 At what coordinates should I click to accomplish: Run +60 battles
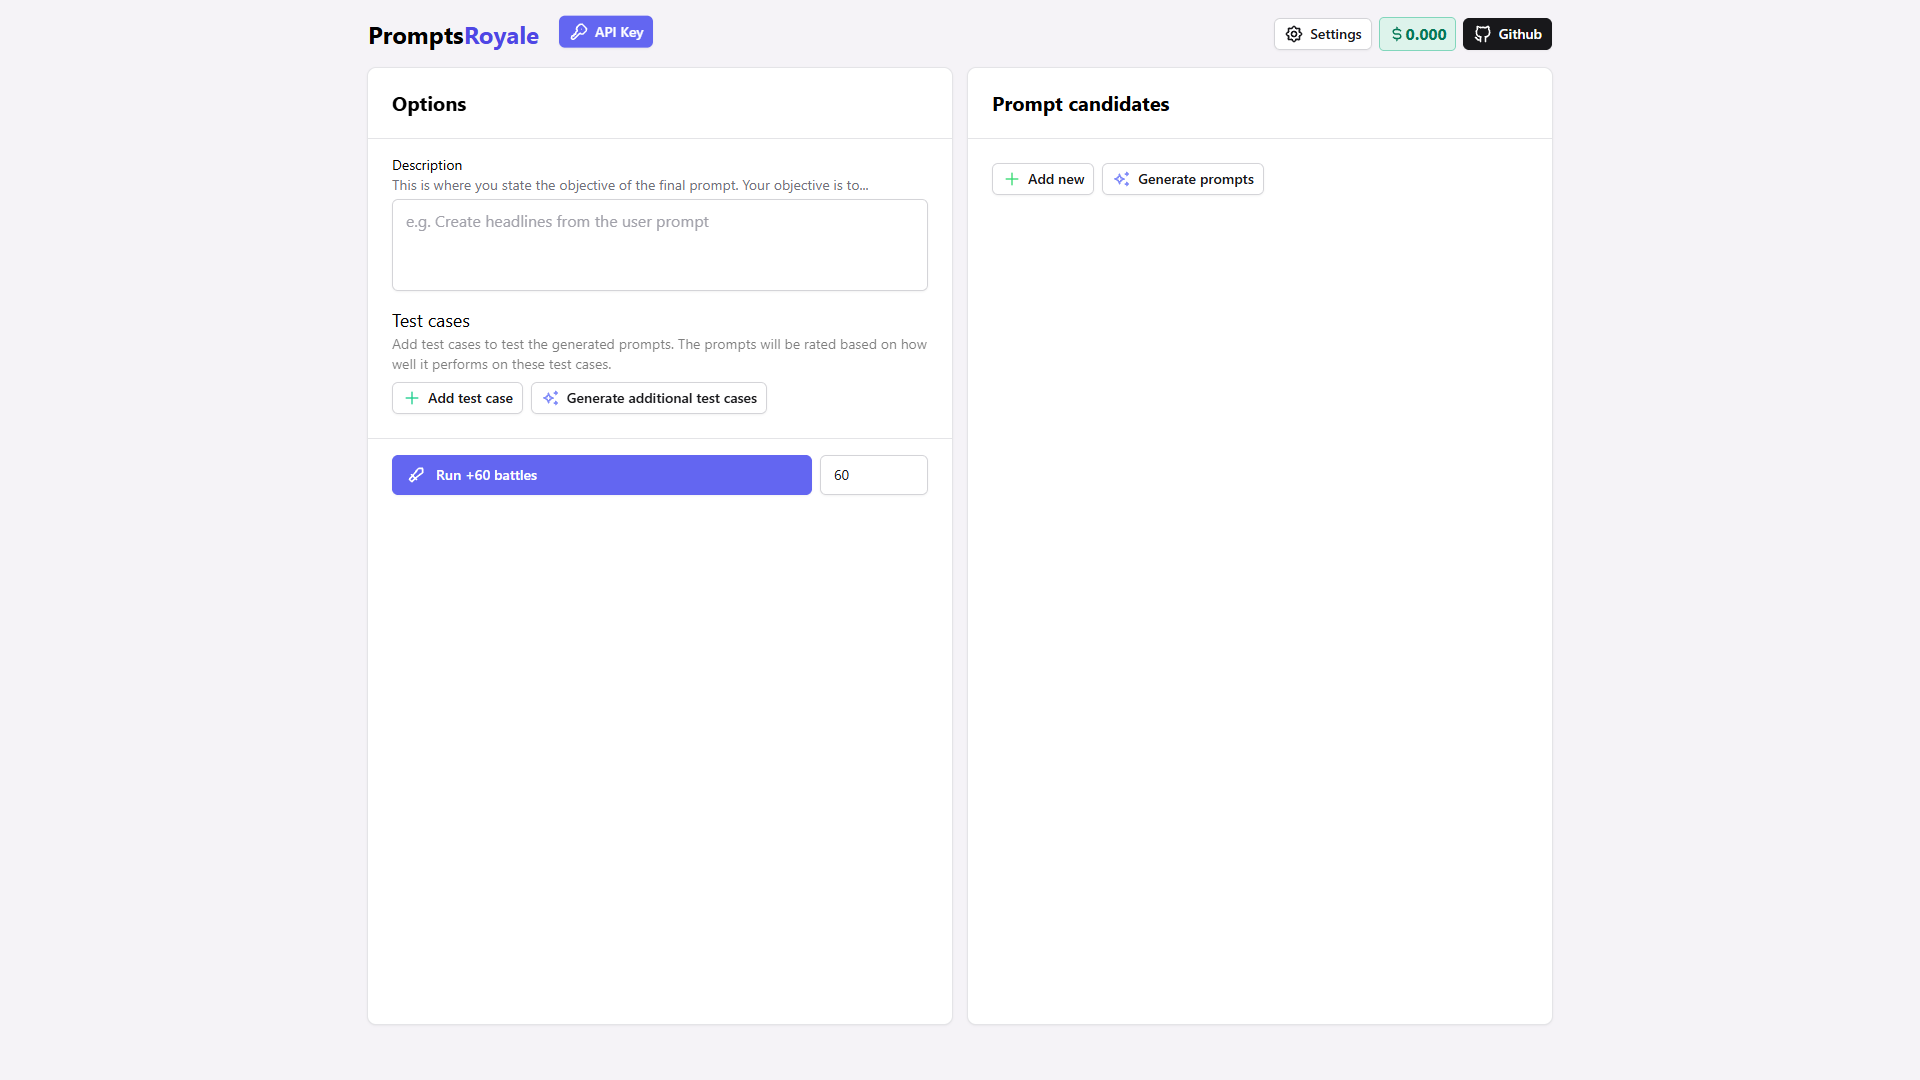click(x=602, y=475)
